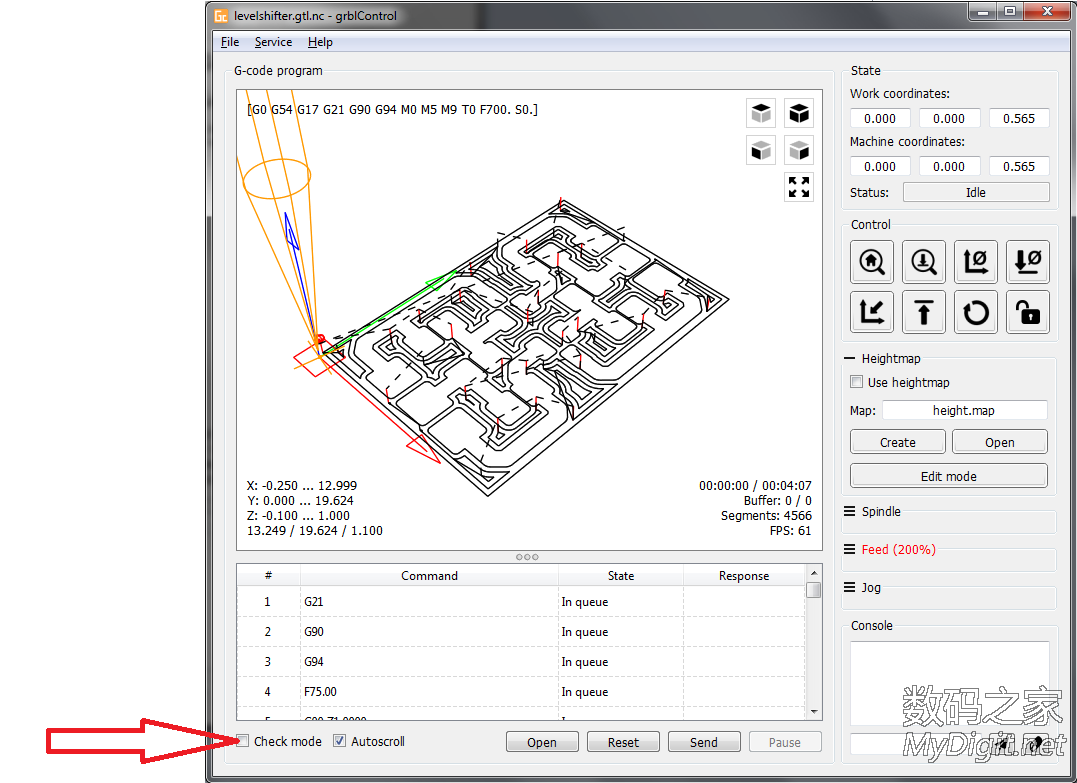
Task: Zero the XY axes
Action: pos(975,262)
